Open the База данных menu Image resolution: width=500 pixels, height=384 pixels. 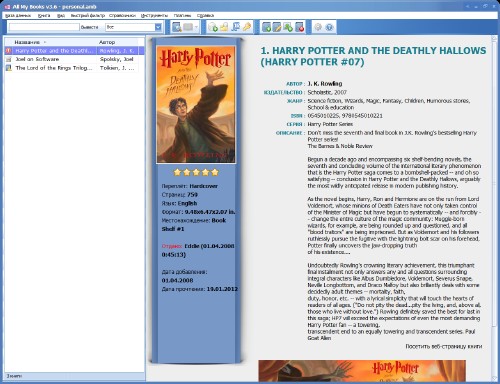tap(18, 15)
